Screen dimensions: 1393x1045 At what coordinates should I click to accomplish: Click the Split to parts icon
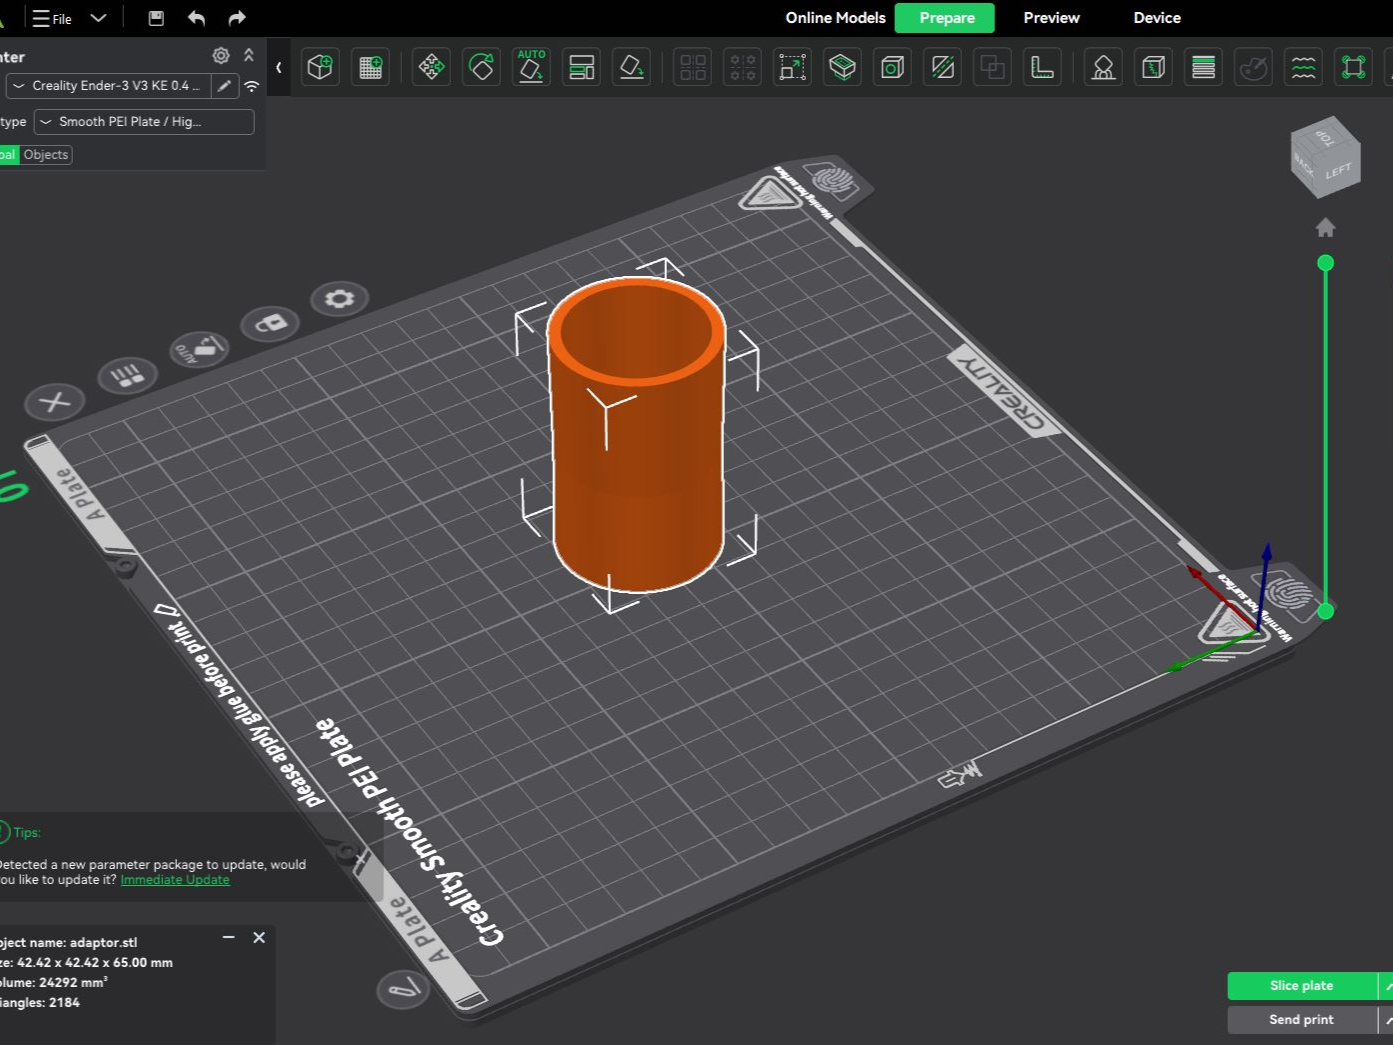click(742, 67)
